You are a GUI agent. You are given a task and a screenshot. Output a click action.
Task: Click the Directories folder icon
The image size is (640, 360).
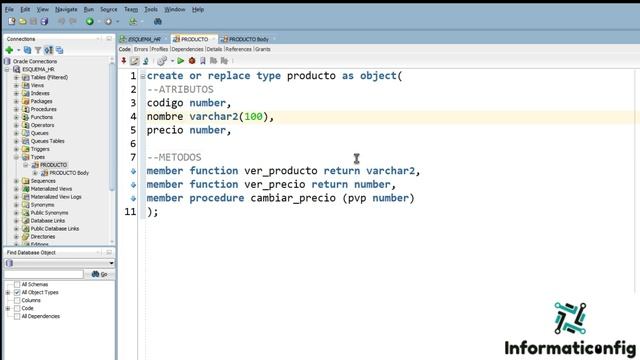26,237
